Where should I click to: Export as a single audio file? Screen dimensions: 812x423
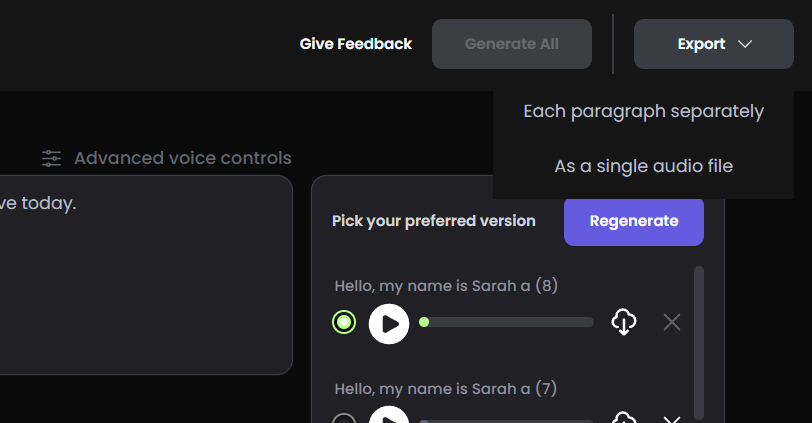tap(643, 166)
